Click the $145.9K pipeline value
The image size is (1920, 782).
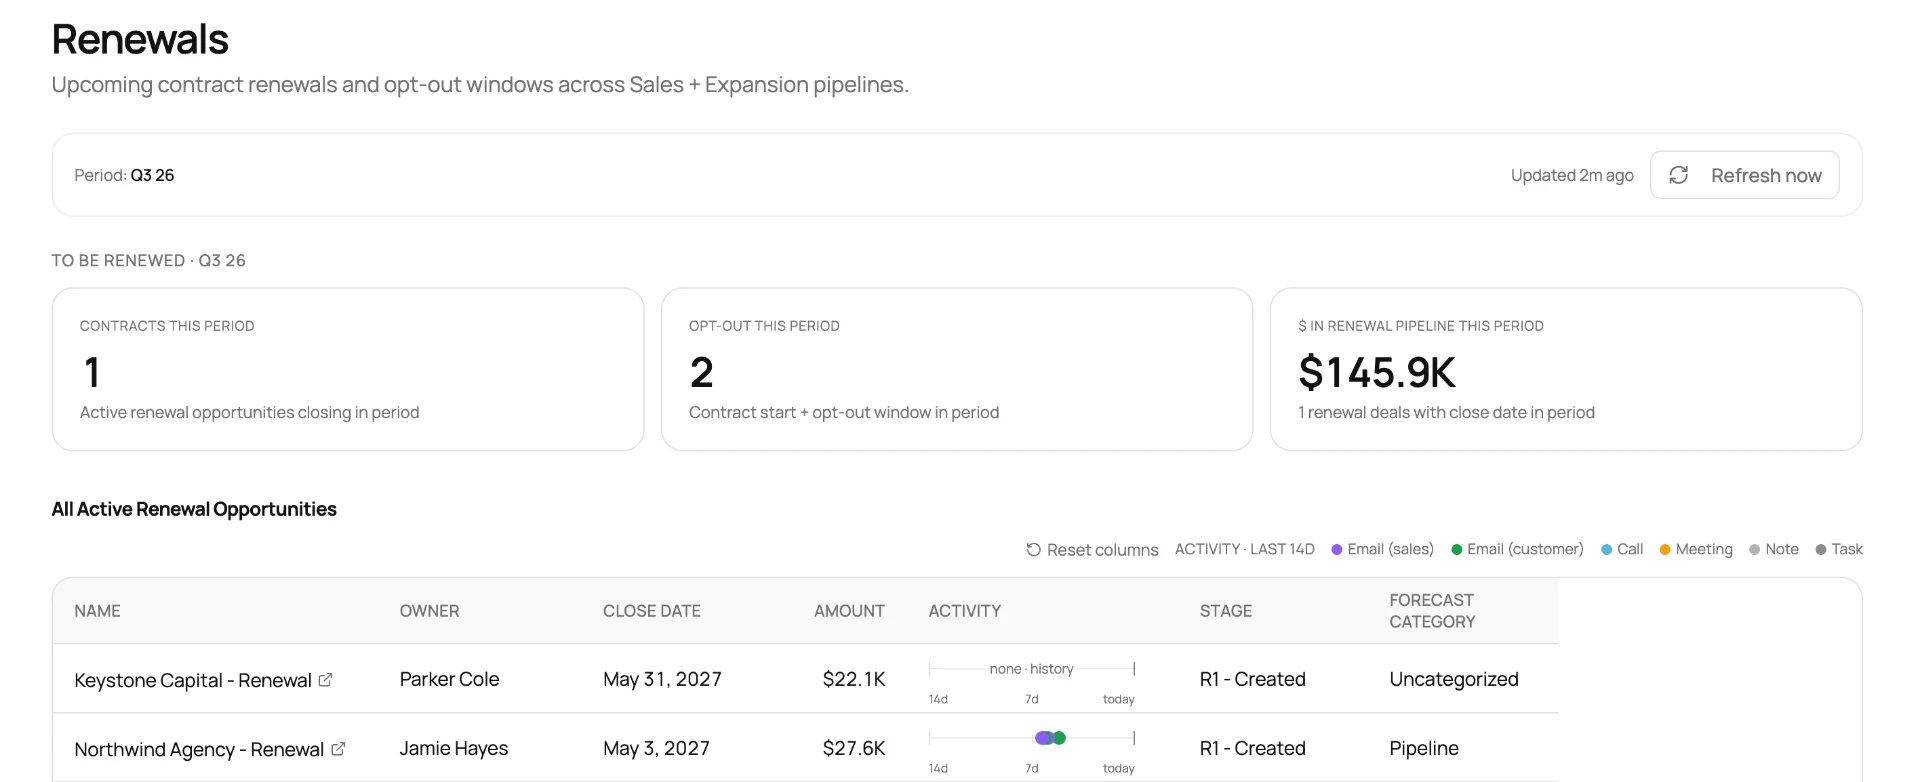click(1377, 372)
